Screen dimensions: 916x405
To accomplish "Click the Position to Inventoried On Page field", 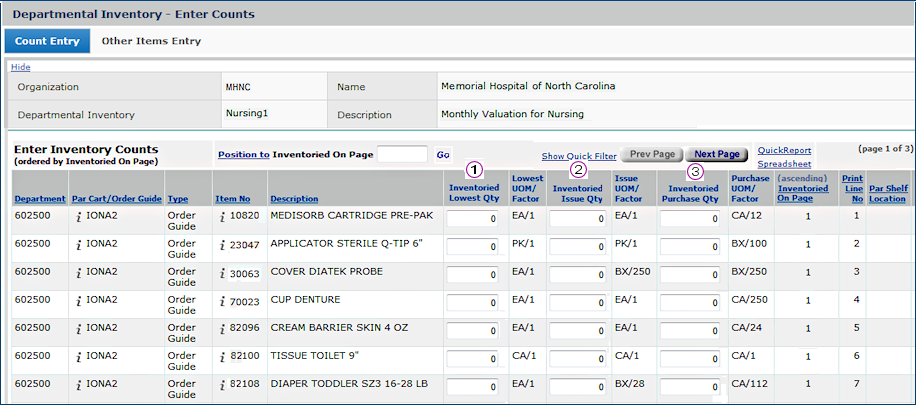I will point(402,155).
